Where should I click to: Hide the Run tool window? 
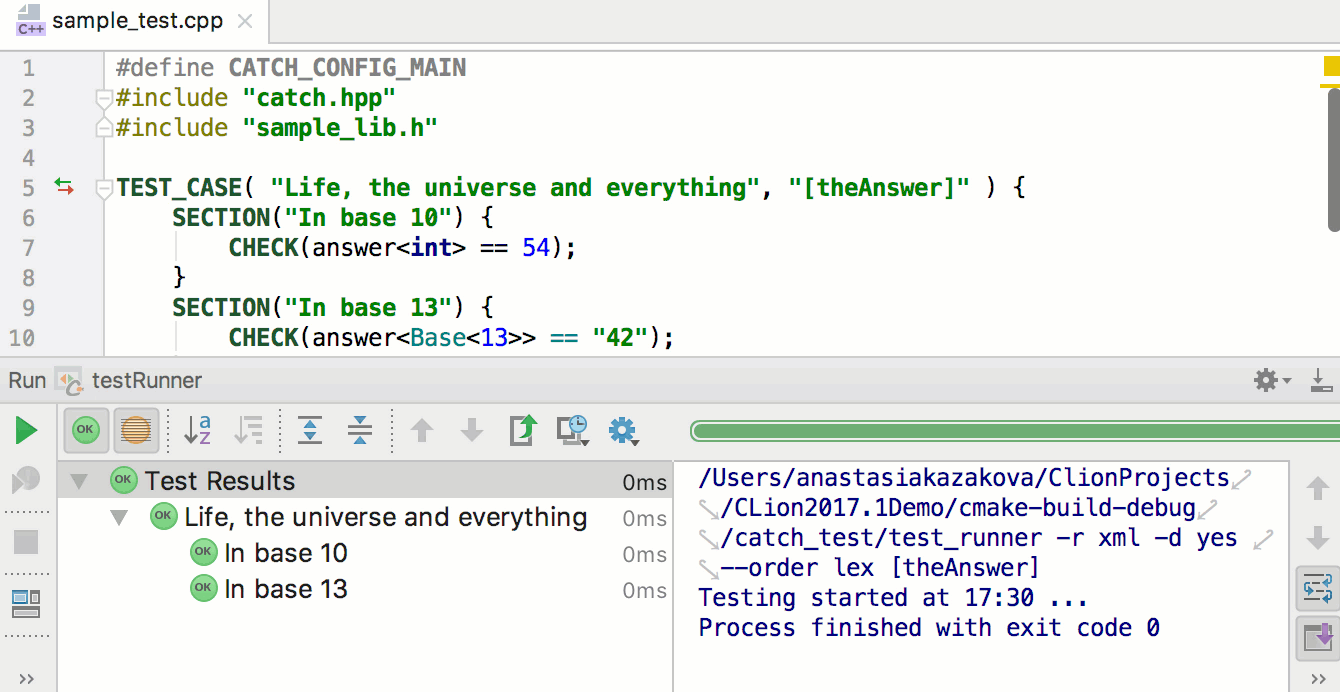pyautogui.click(x=1321, y=380)
